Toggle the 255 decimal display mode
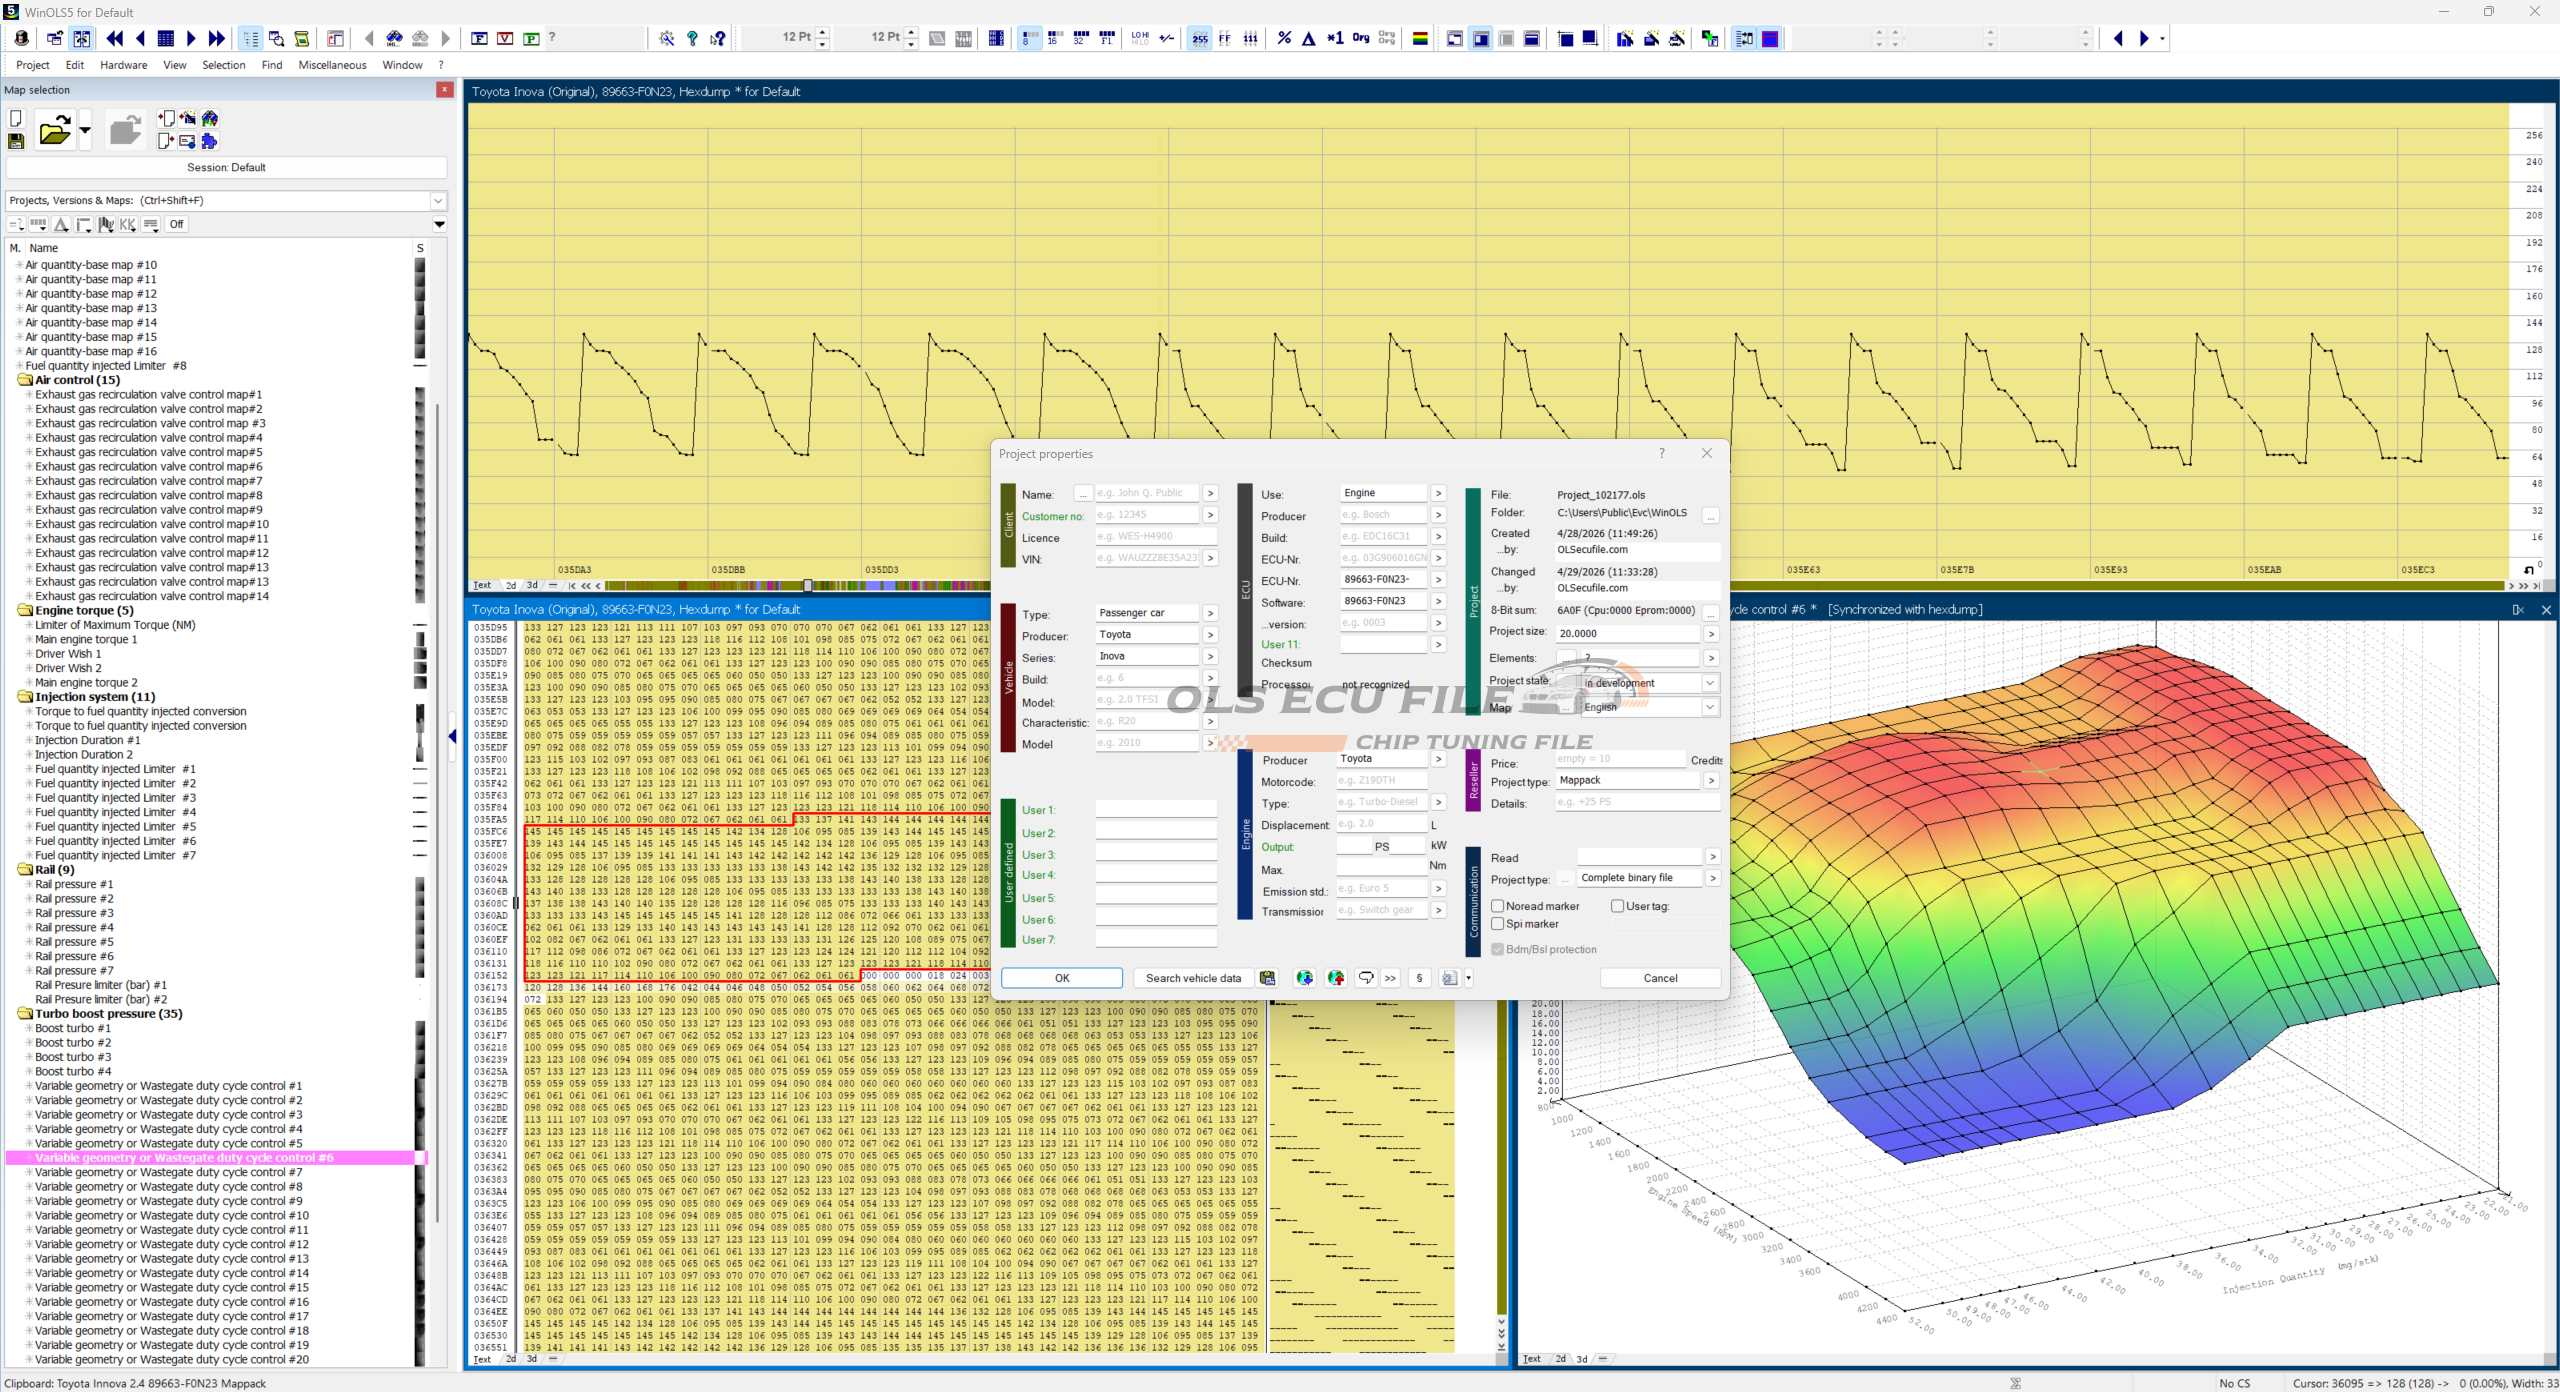The height and width of the screenshot is (1392, 2560). 1200,39
